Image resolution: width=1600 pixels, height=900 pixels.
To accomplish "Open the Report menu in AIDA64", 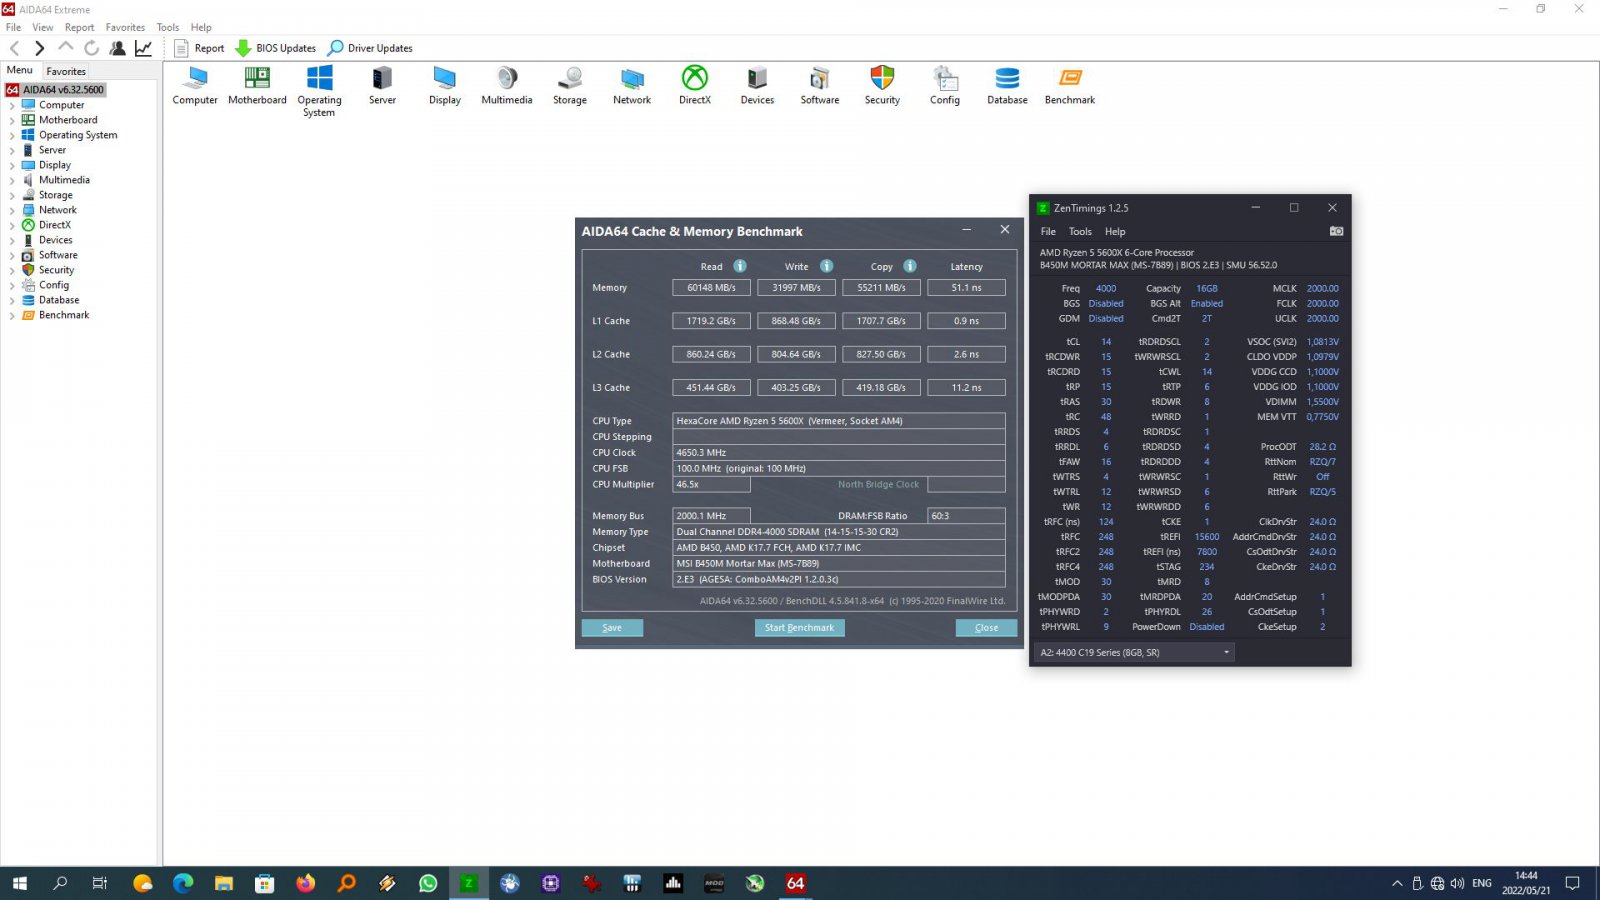I will pyautogui.click(x=80, y=27).
